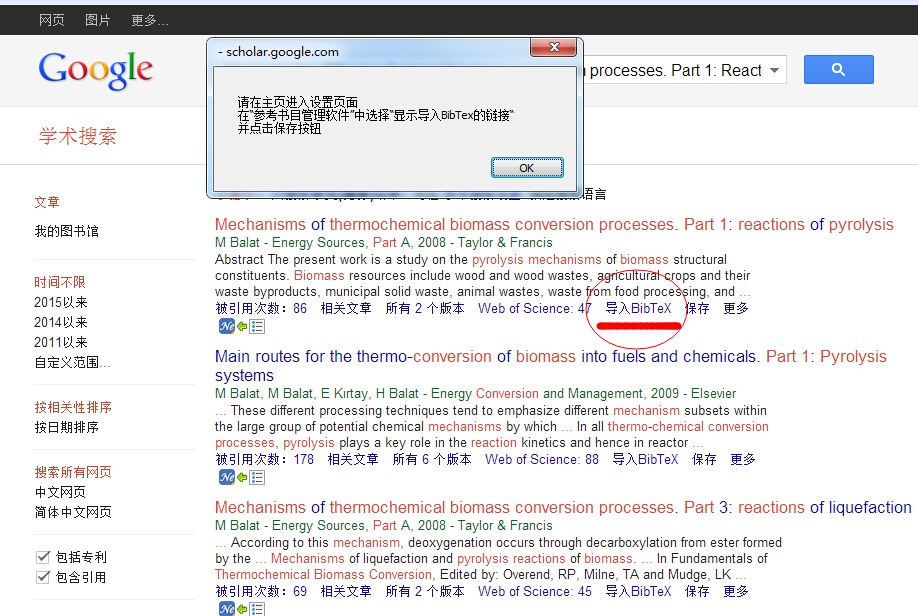Image resolution: width=918 pixels, height=616 pixels.
Task: Select 按日期排序 sort option
Action: pos(66,427)
